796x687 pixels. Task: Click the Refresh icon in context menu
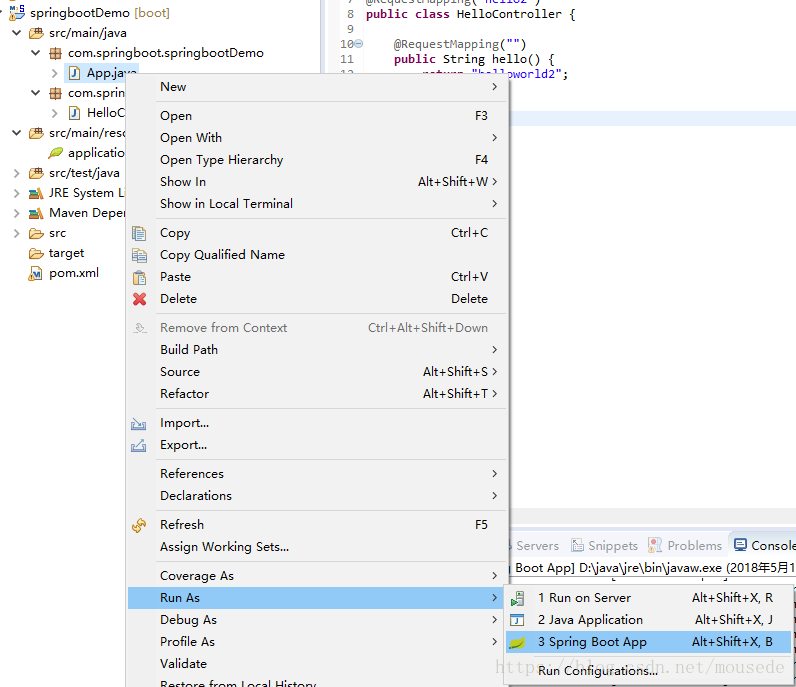(139, 525)
